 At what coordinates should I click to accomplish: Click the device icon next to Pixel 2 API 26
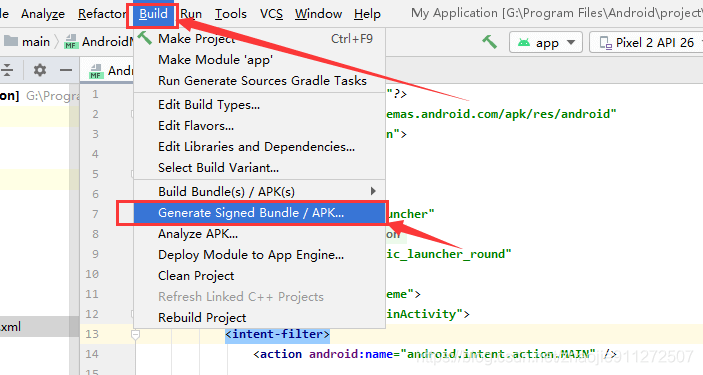point(606,43)
